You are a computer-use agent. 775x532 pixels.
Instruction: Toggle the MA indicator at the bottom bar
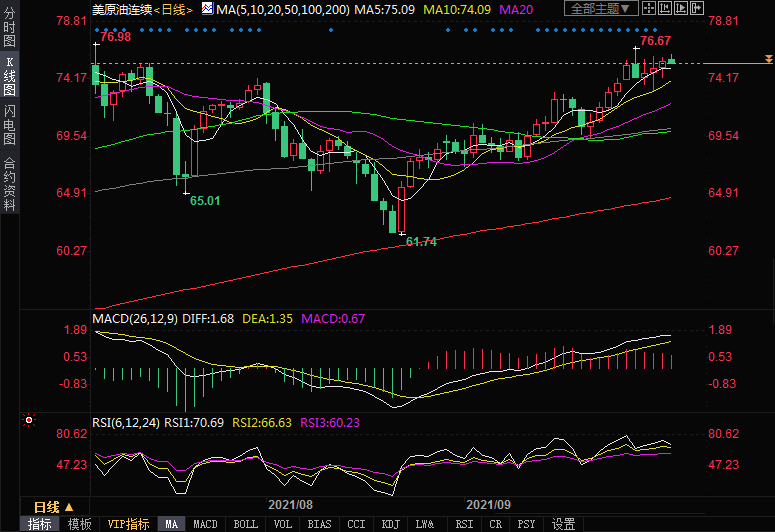coord(172,524)
